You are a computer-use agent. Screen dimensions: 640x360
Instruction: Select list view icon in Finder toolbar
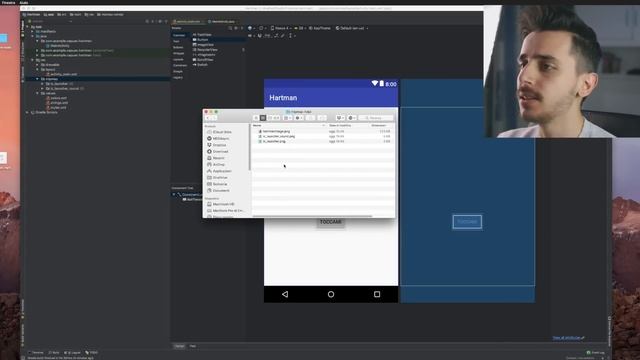pyautogui.click(x=263, y=118)
